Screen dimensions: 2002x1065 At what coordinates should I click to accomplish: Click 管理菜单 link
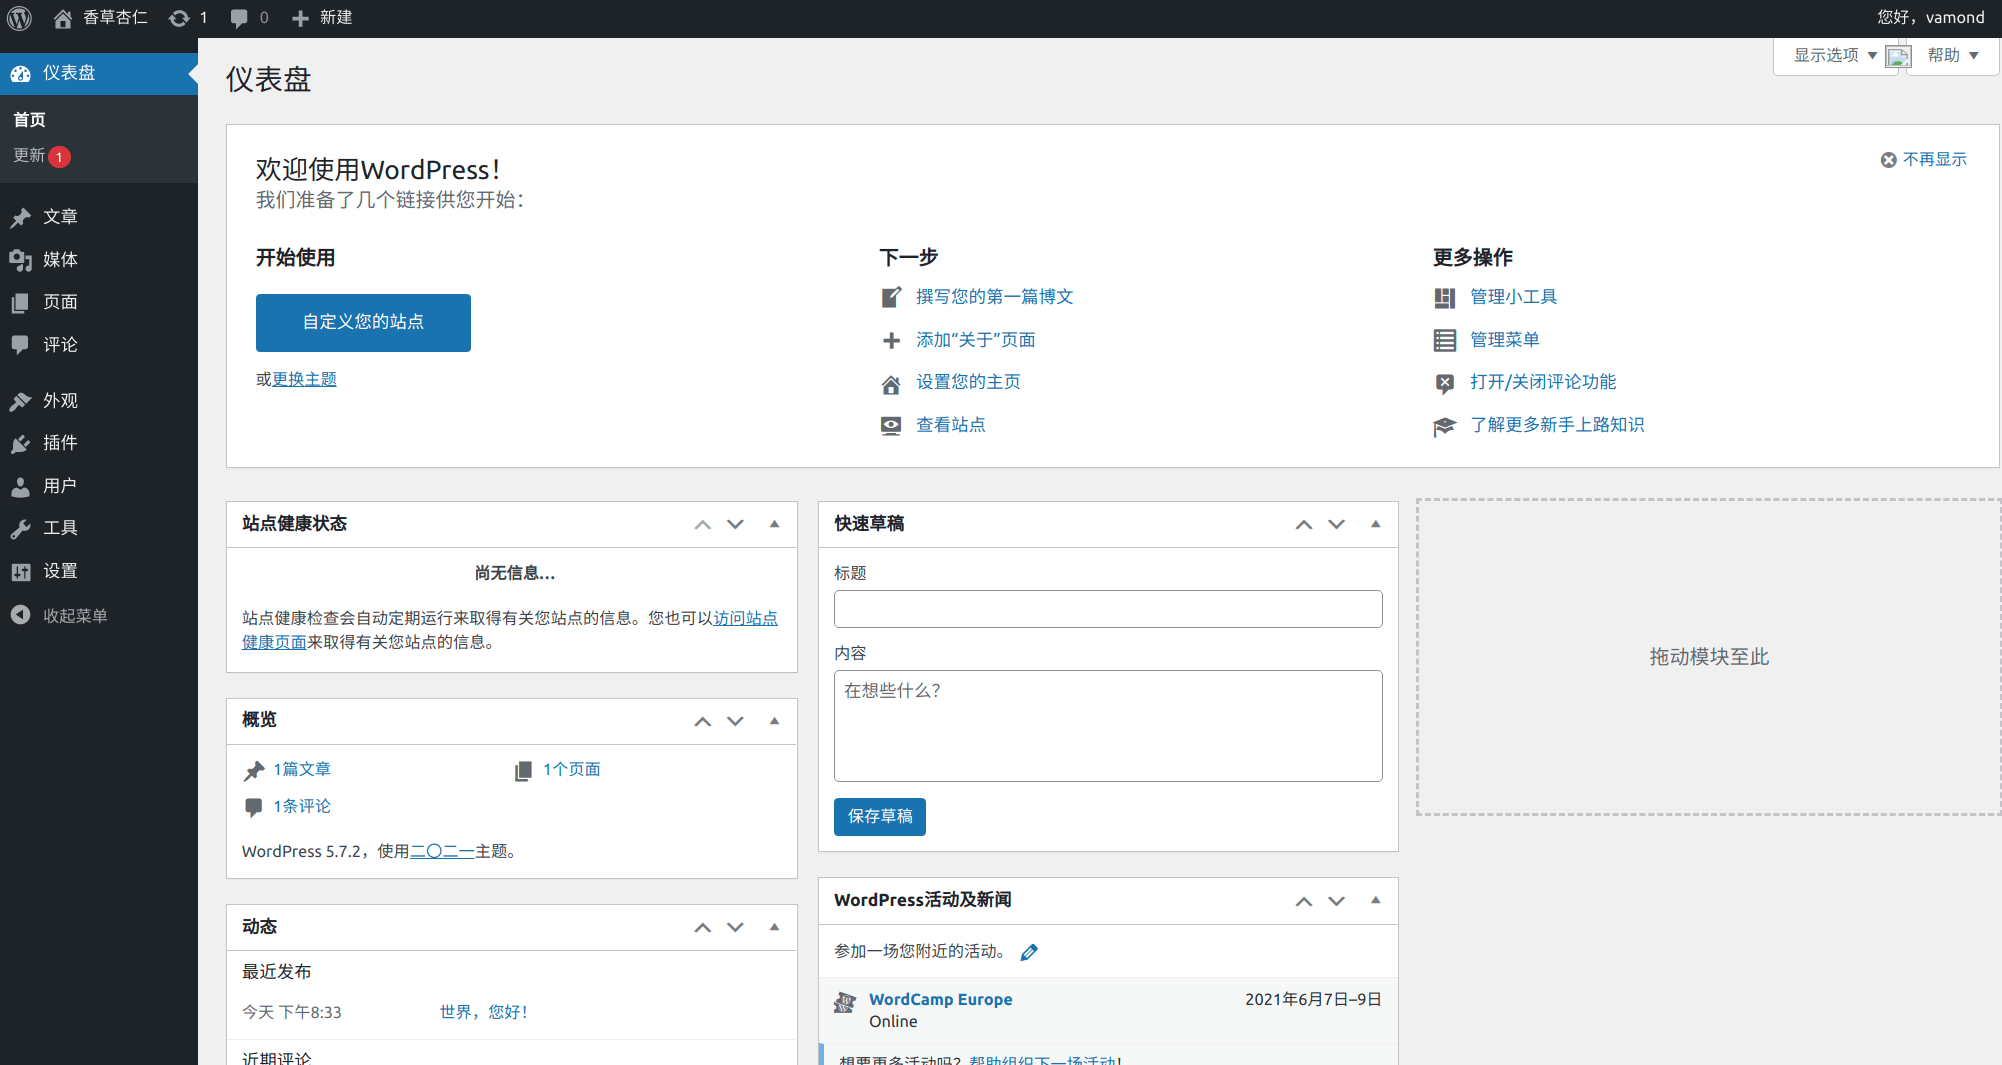pyautogui.click(x=1504, y=340)
